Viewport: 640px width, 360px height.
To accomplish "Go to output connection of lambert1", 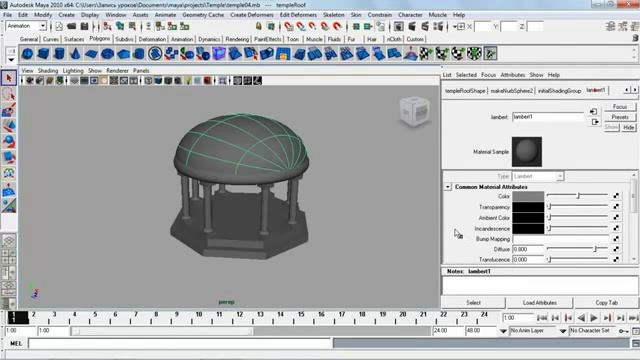I will pos(594,122).
